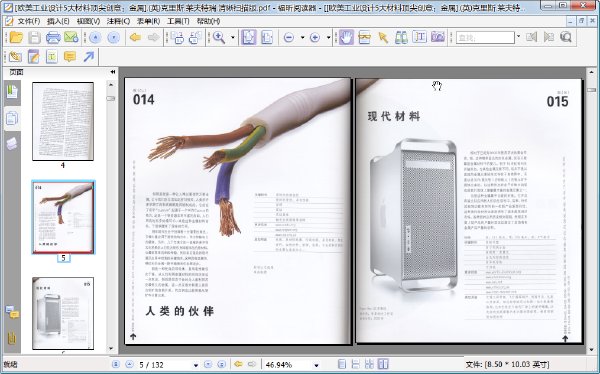Add a comment with speech bubble tool
600x374 pixels.
coord(70,57)
